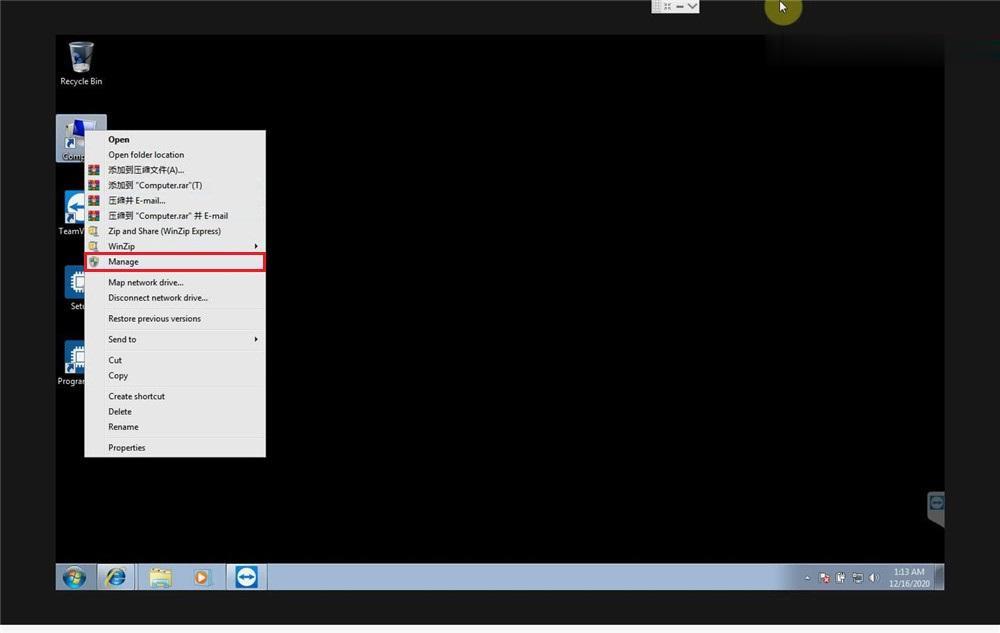Screen dimensions: 1000x633
Task: Click the Windows Start orb
Action: 75,578
